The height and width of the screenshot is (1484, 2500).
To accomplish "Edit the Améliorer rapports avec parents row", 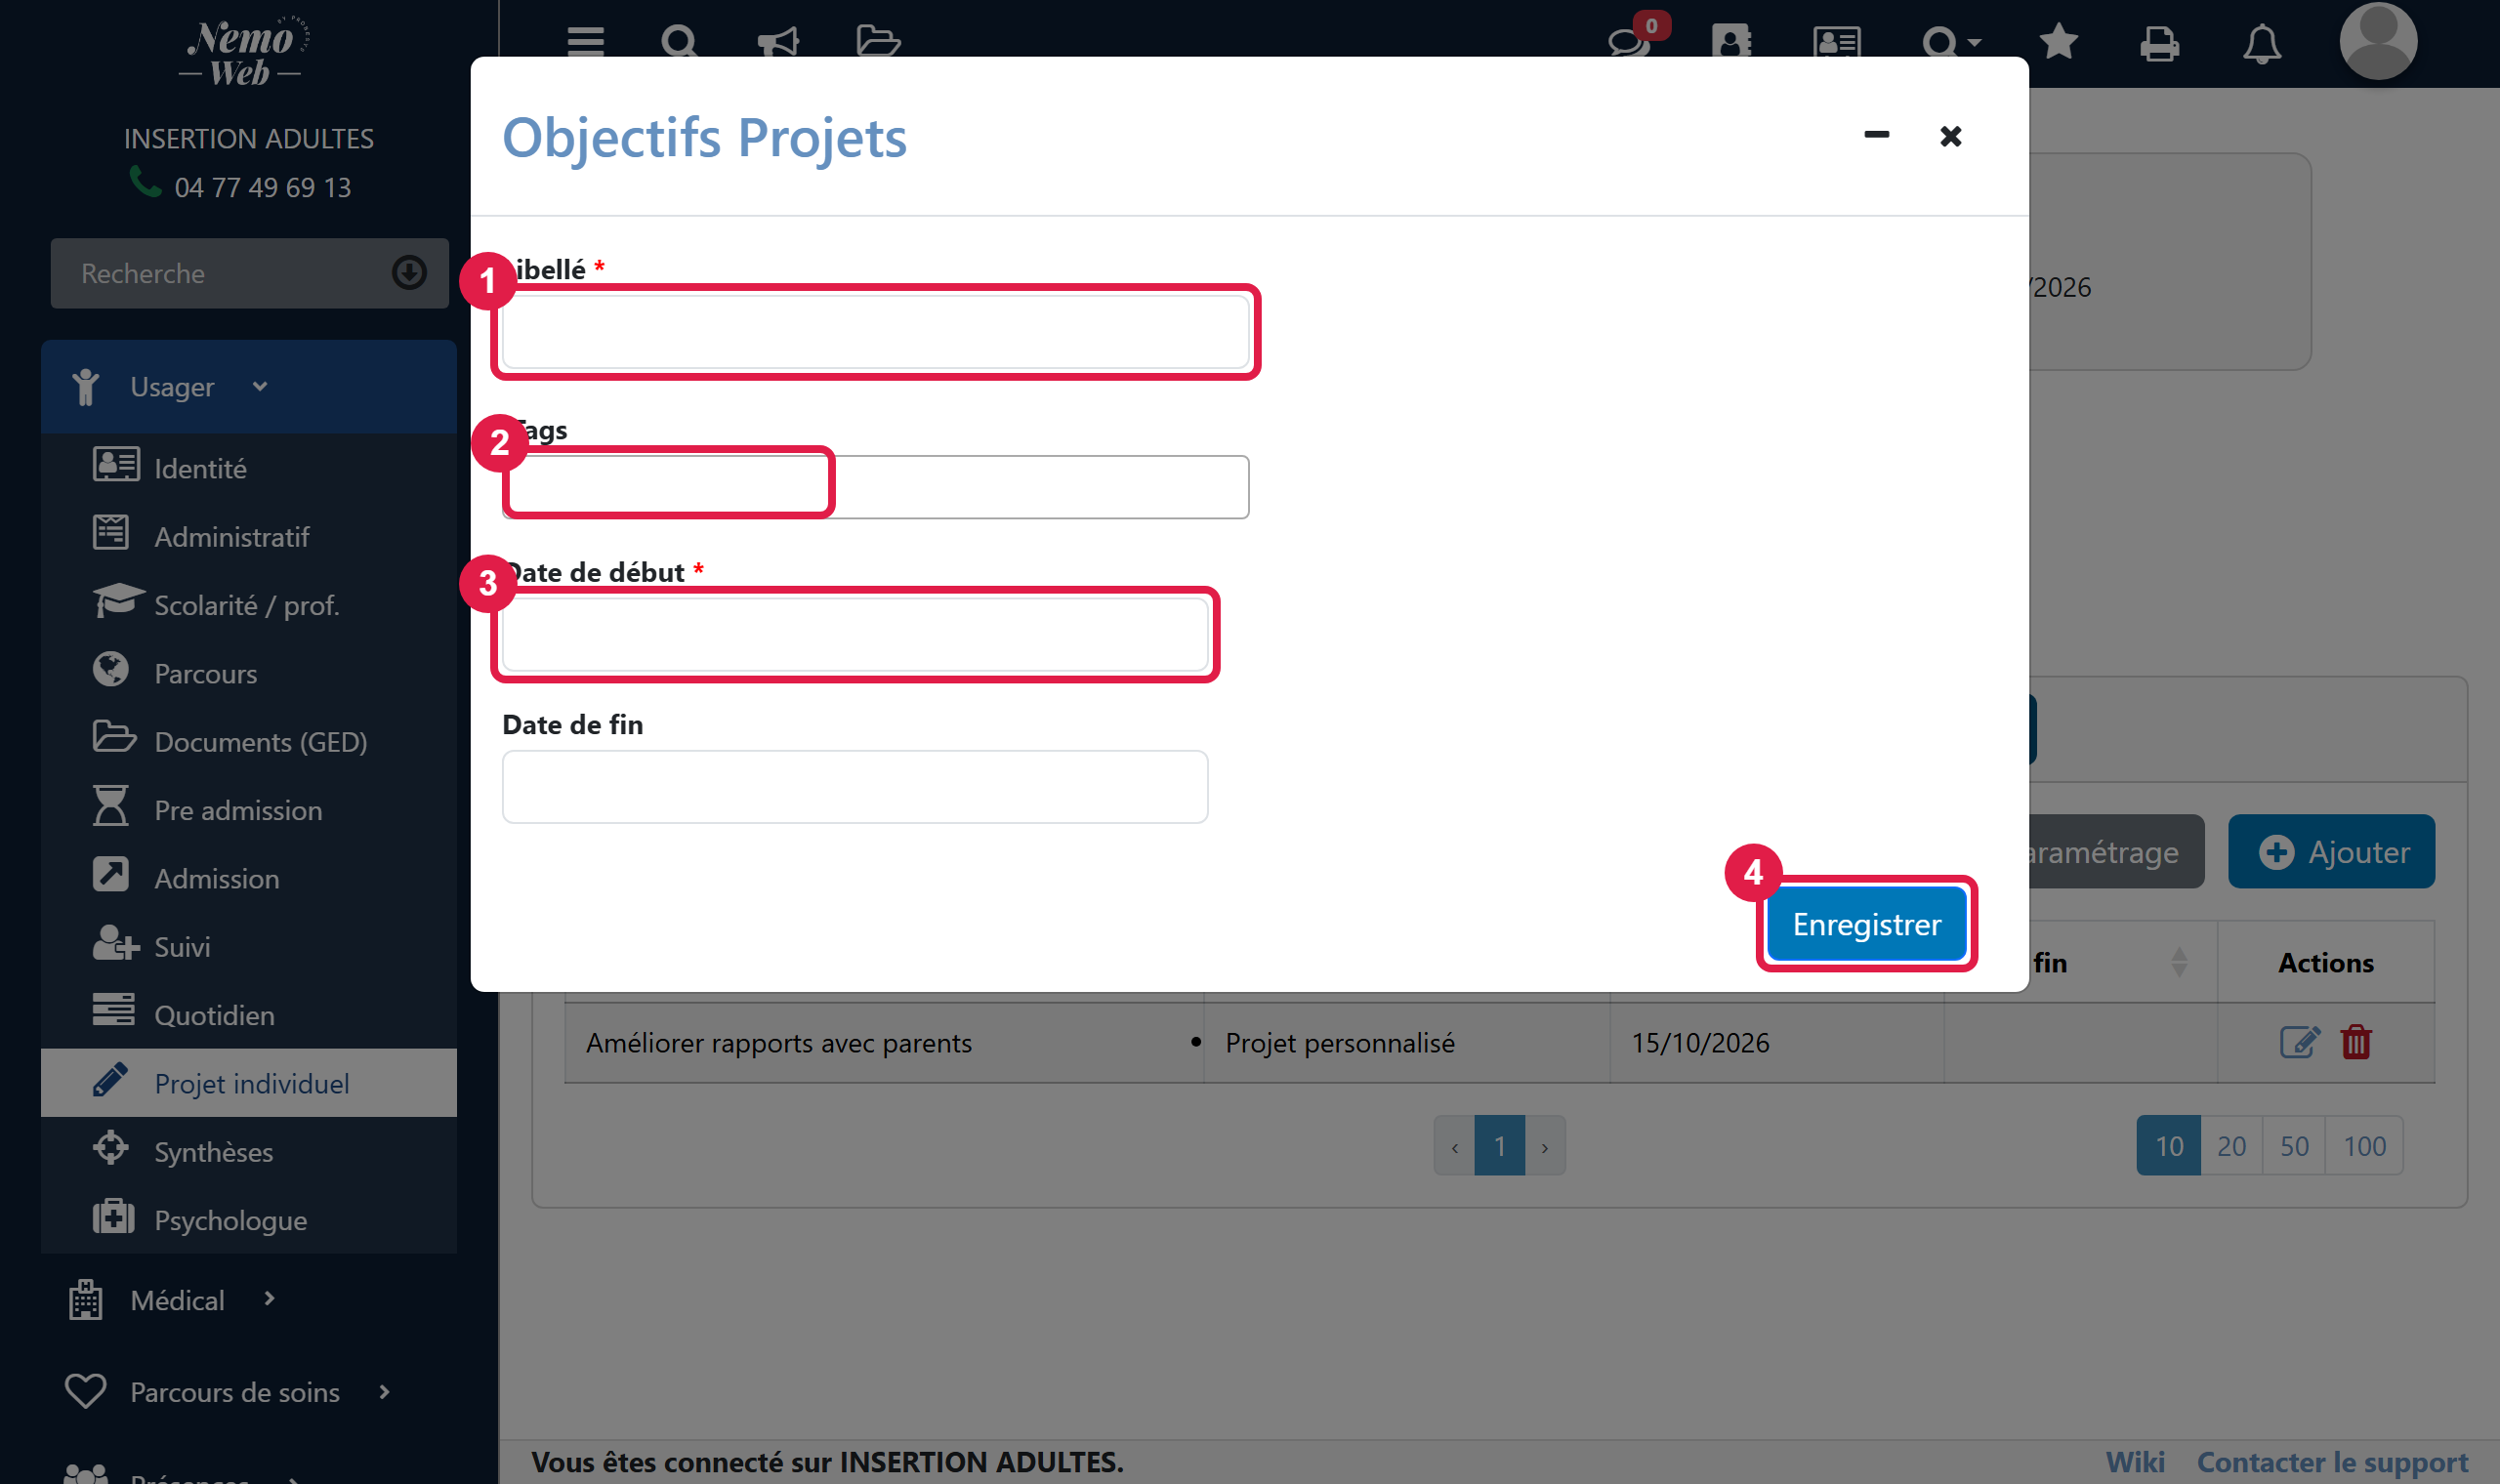I will tap(2299, 1042).
